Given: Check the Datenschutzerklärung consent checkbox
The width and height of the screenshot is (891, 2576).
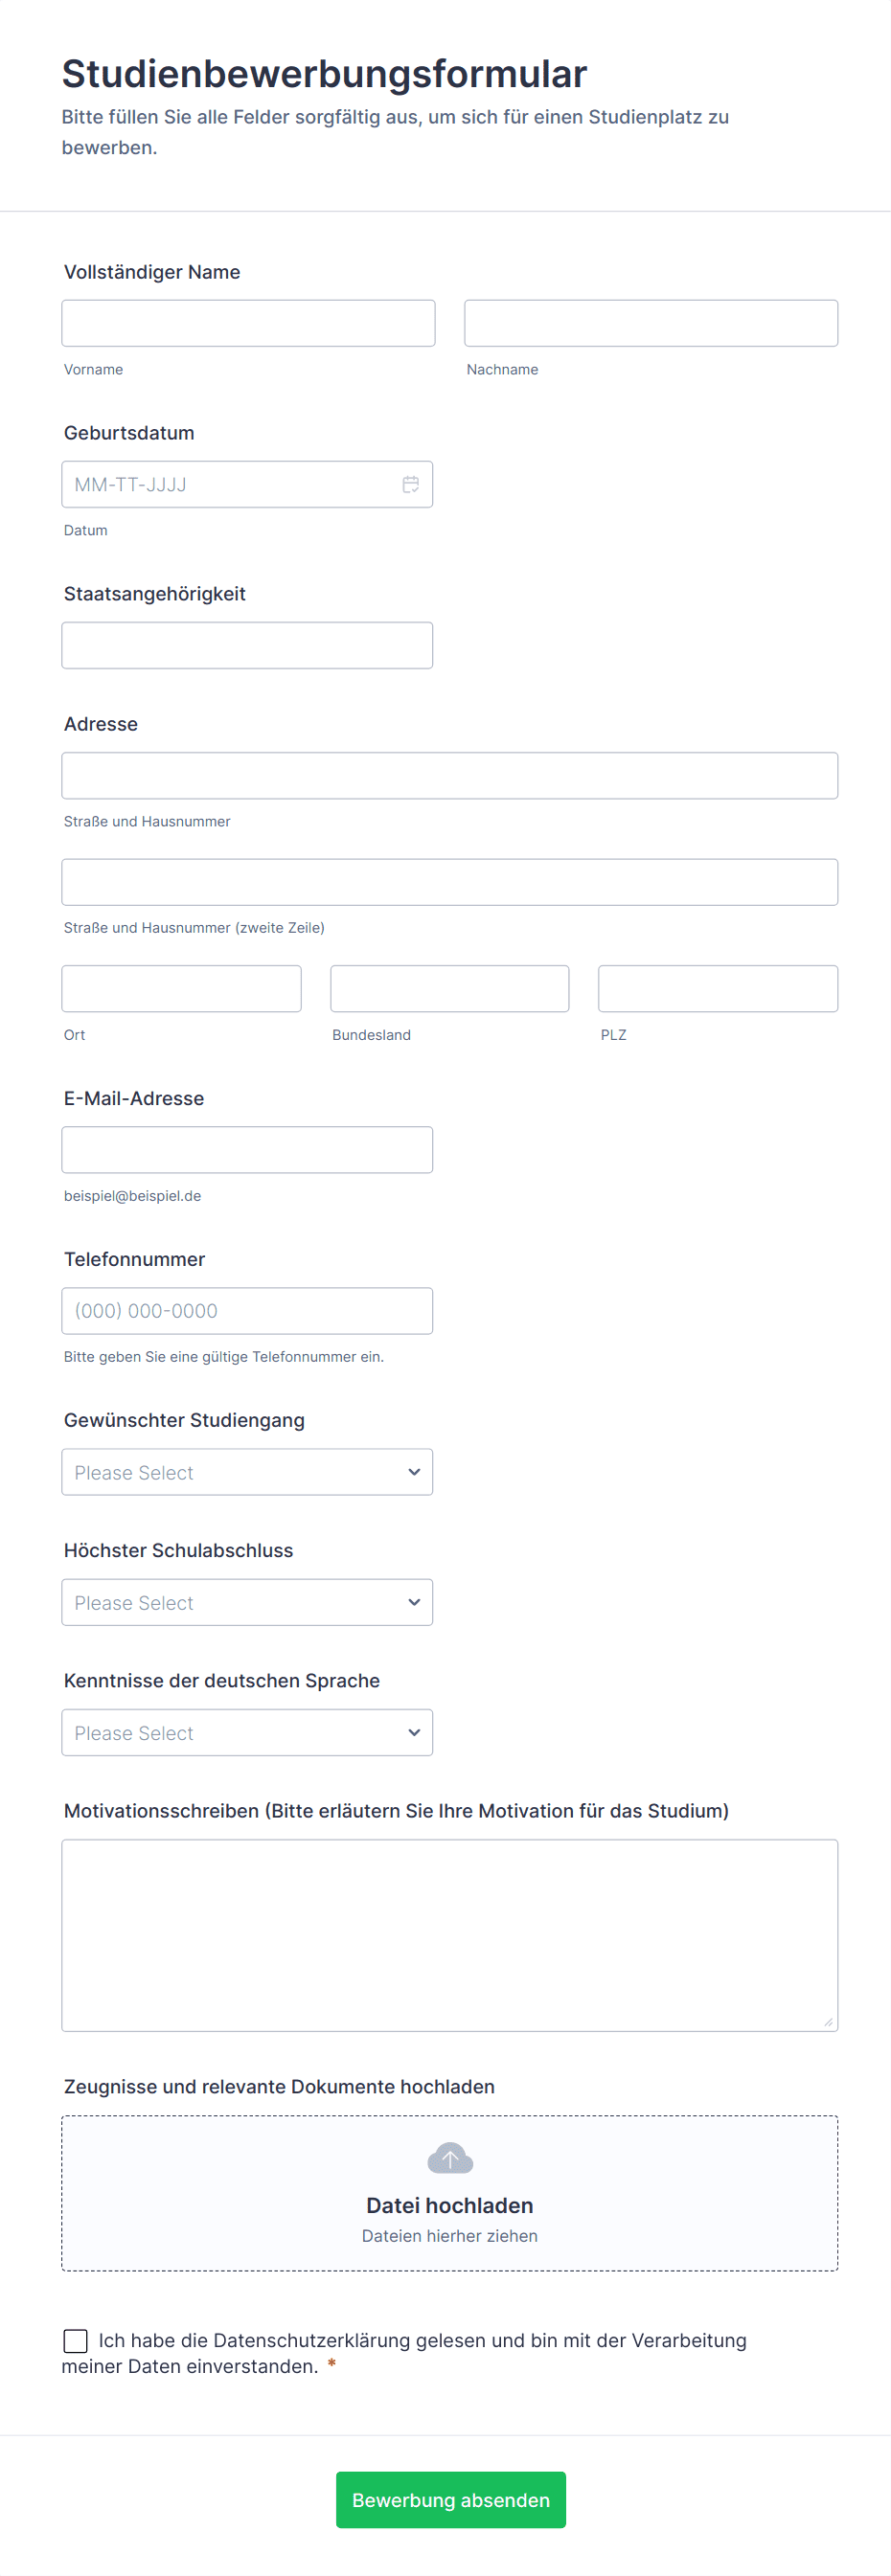Looking at the screenshot, I should tap(75, 2340).
